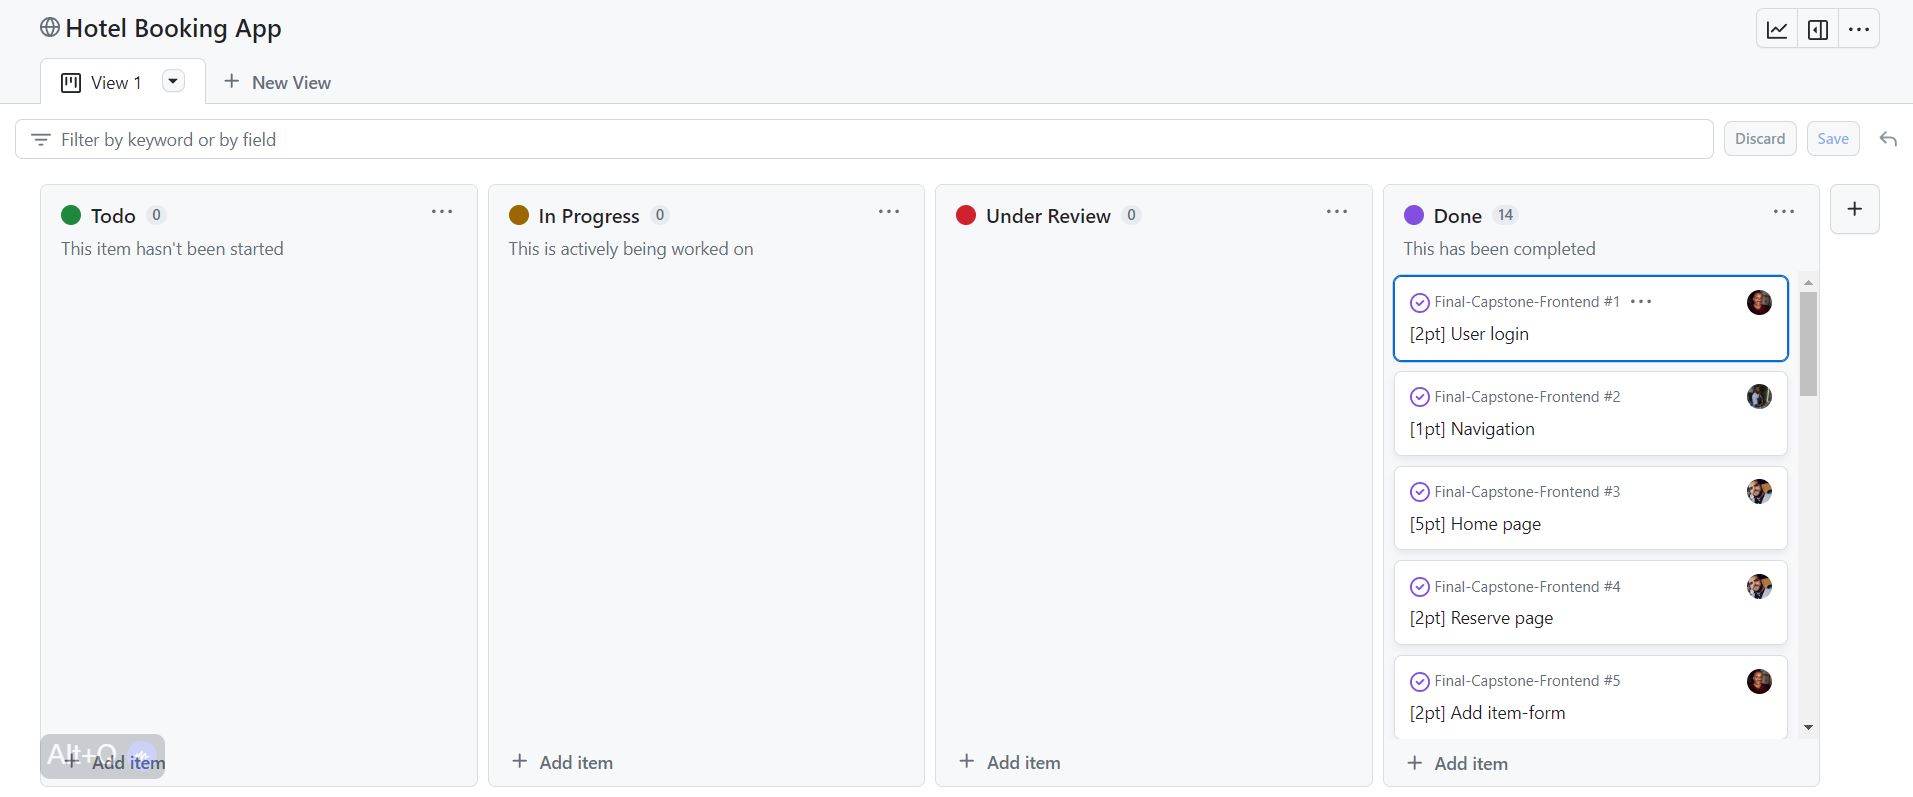This screenshot has width=1913, height=797.
Task: Add item to In Progress column
Action: point(562,762)
